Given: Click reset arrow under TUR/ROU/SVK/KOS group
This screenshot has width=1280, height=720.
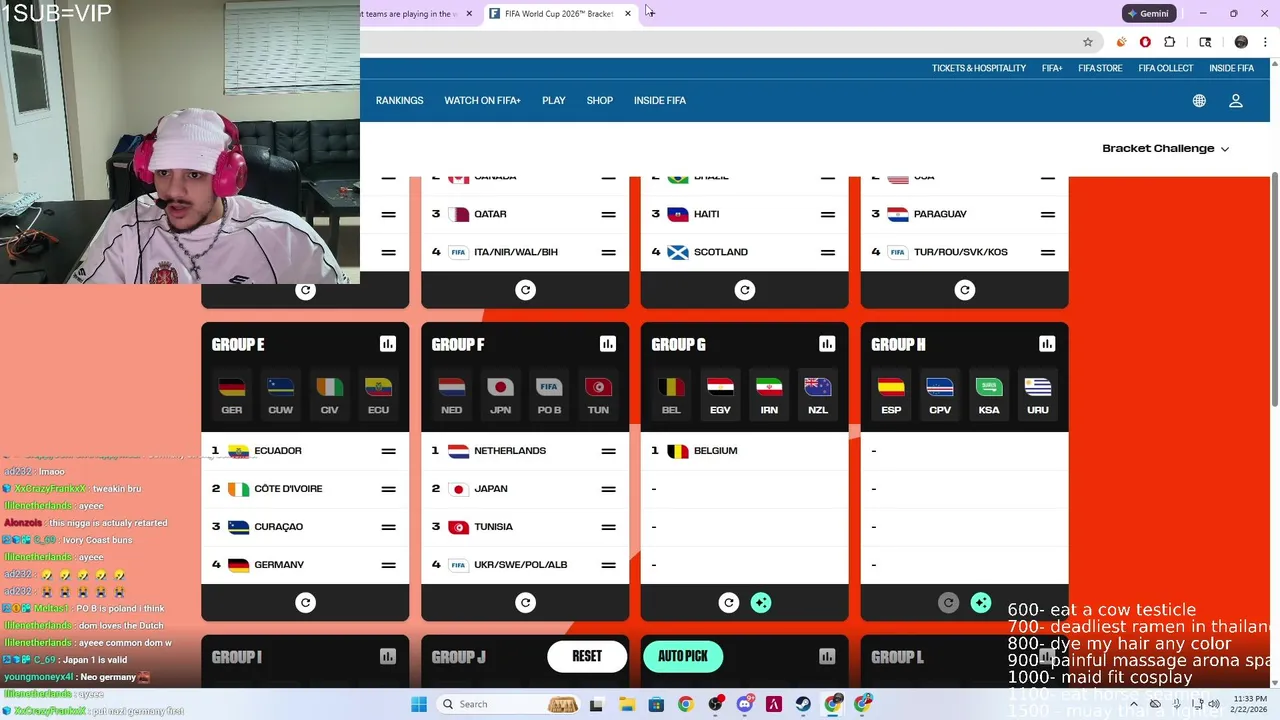Looking at the screenshot, I should point(965,290).
